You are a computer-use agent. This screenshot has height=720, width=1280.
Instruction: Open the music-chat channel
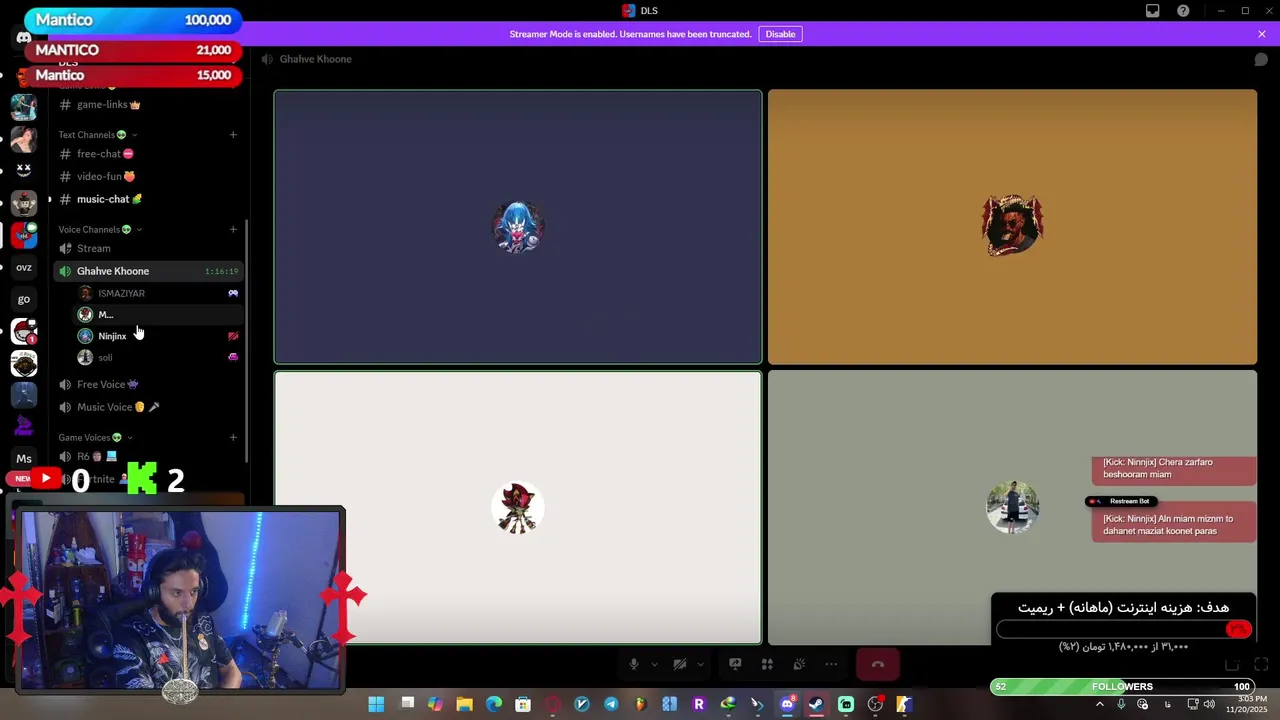tap(148, 199)
